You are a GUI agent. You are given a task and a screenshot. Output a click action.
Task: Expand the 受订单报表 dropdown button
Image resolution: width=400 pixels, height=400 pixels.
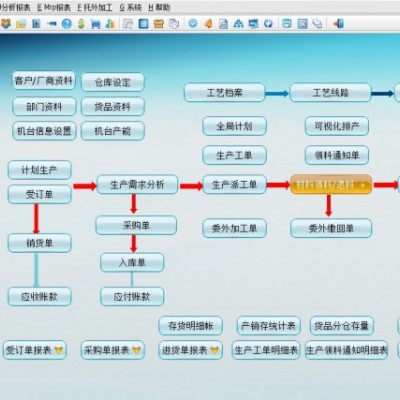pyautogui.click(x=59, y=350)
